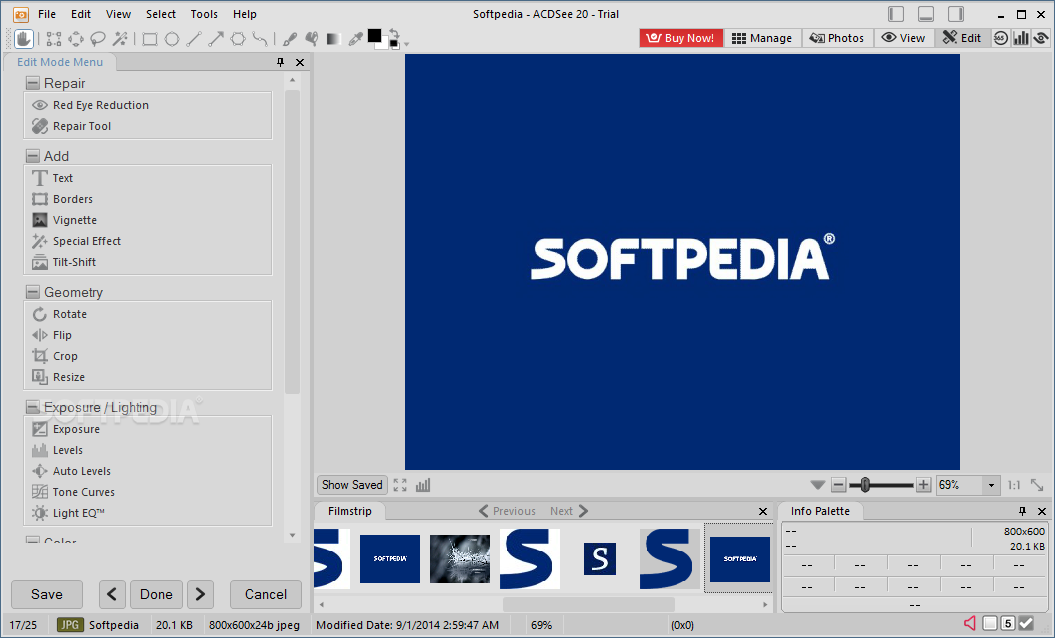Toggle the tagged checkmark in status bar

pos(1026,623)
